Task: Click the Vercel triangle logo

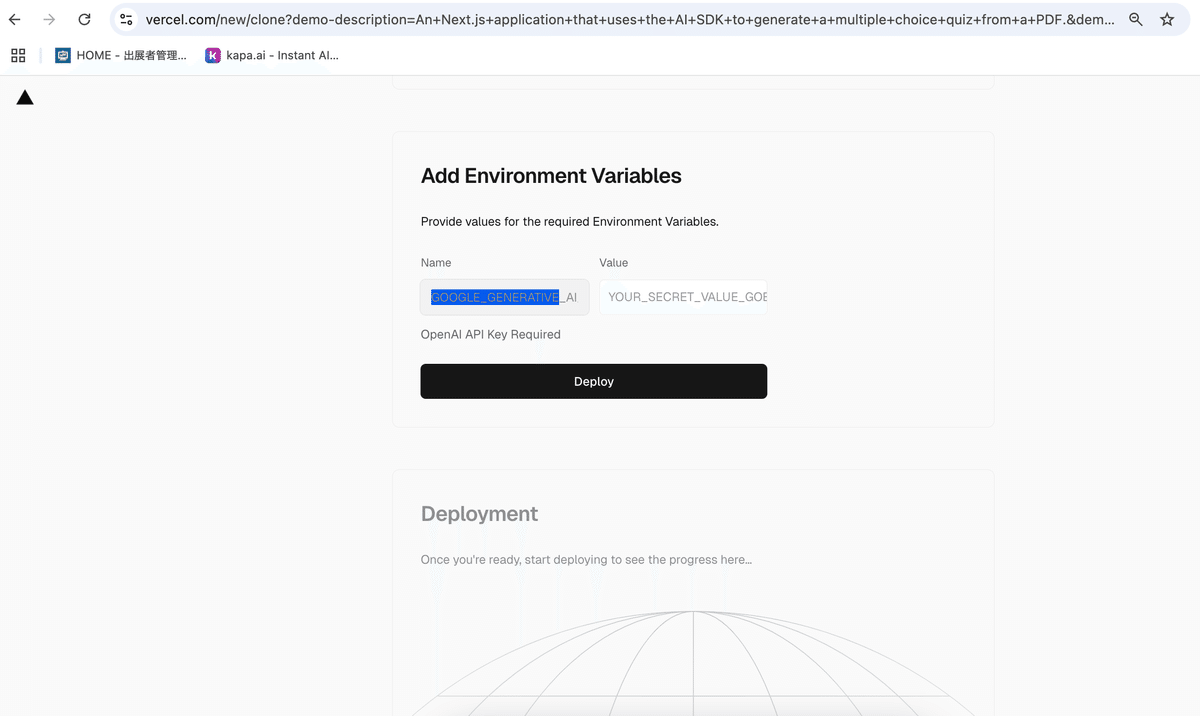Action: click(x=25, y=97)
